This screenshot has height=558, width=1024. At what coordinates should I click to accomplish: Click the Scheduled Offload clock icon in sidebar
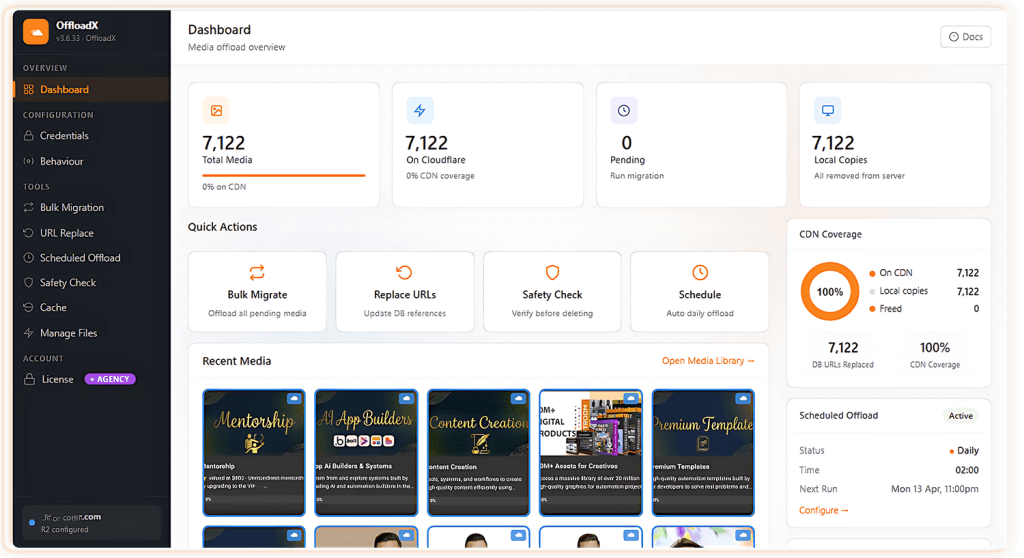pyautogui.click(x=29, y=258)
